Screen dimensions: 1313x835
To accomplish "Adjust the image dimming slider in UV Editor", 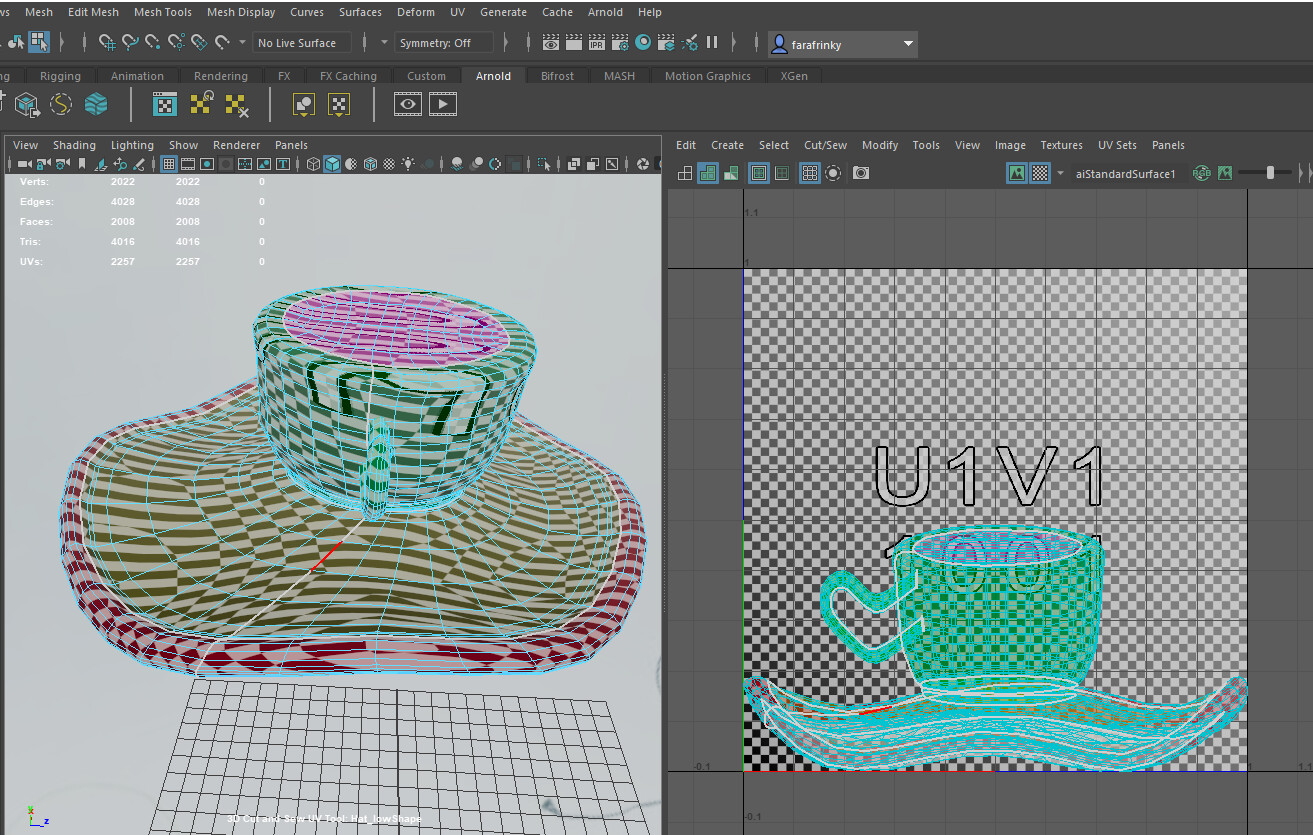I will (1270, 172).
